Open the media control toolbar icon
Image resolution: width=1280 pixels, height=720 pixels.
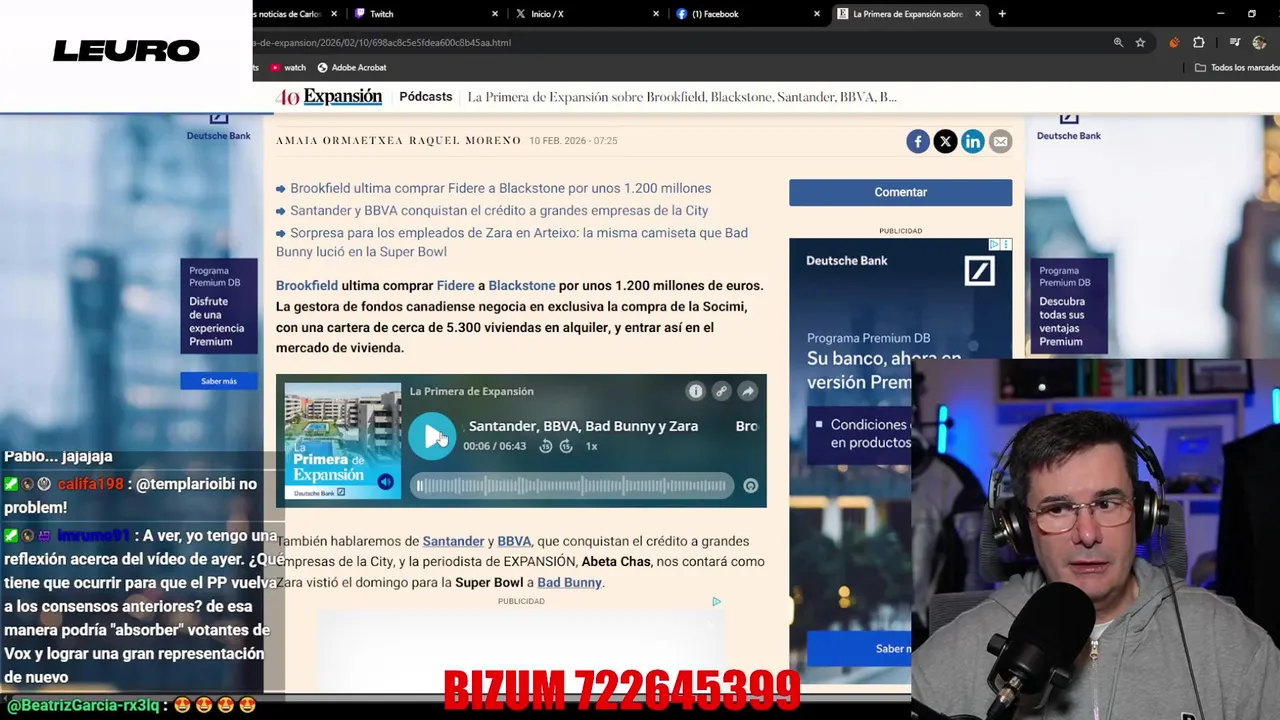coord(1235,43)
